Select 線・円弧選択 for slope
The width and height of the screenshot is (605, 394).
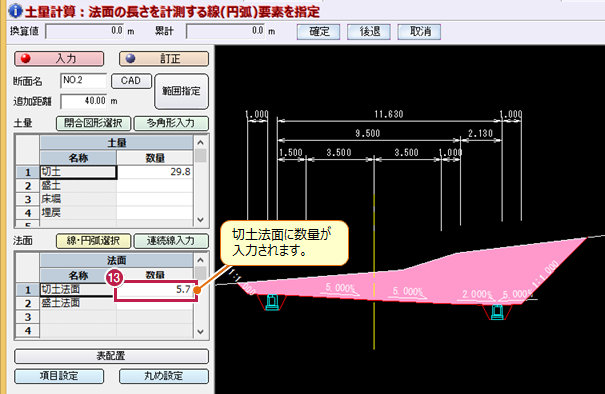(93, 241)
